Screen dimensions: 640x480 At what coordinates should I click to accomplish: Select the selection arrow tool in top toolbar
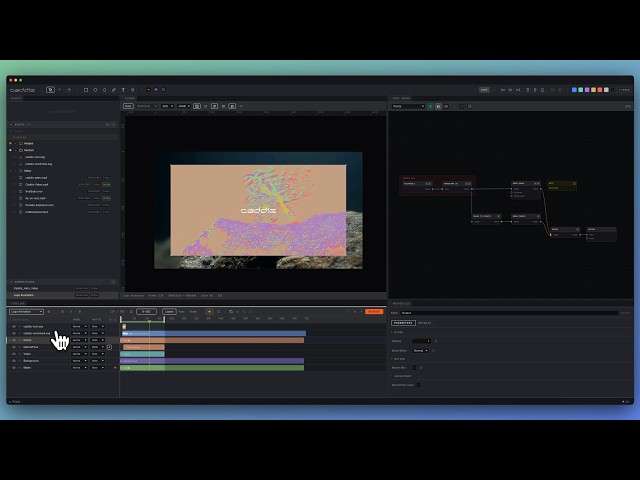(x=50, y=90)
